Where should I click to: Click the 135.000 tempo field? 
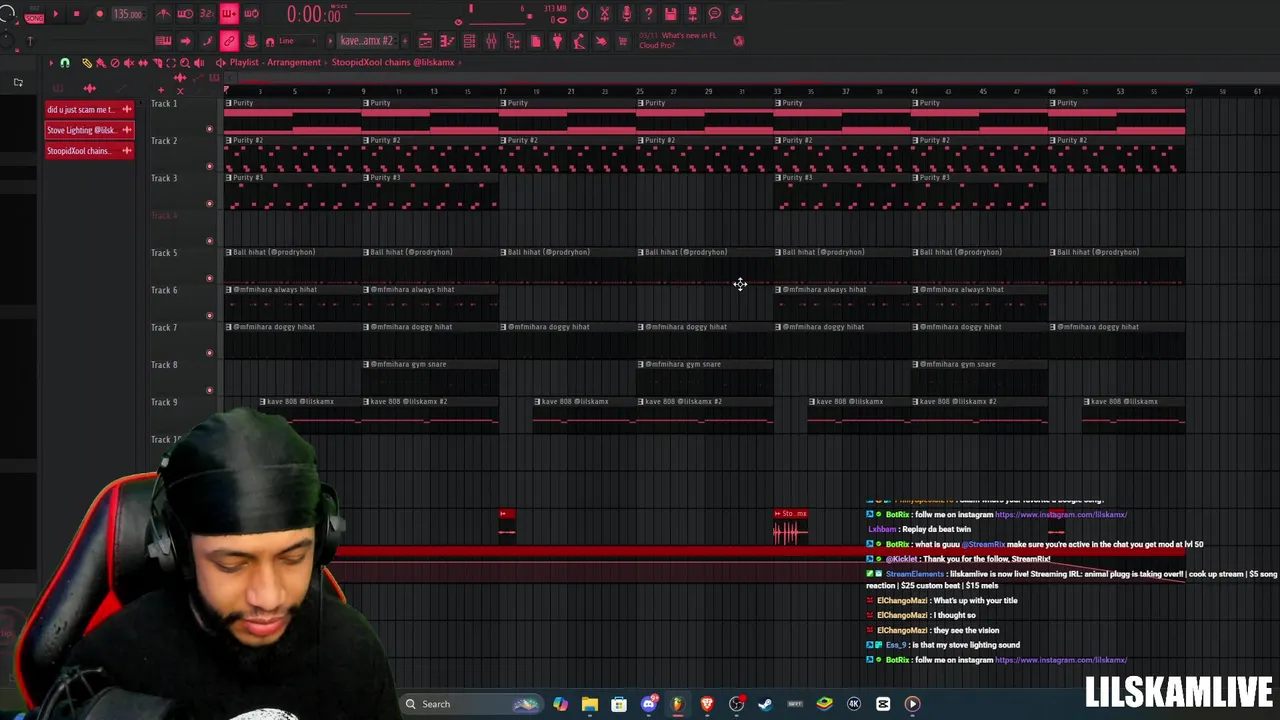(128, 14)
